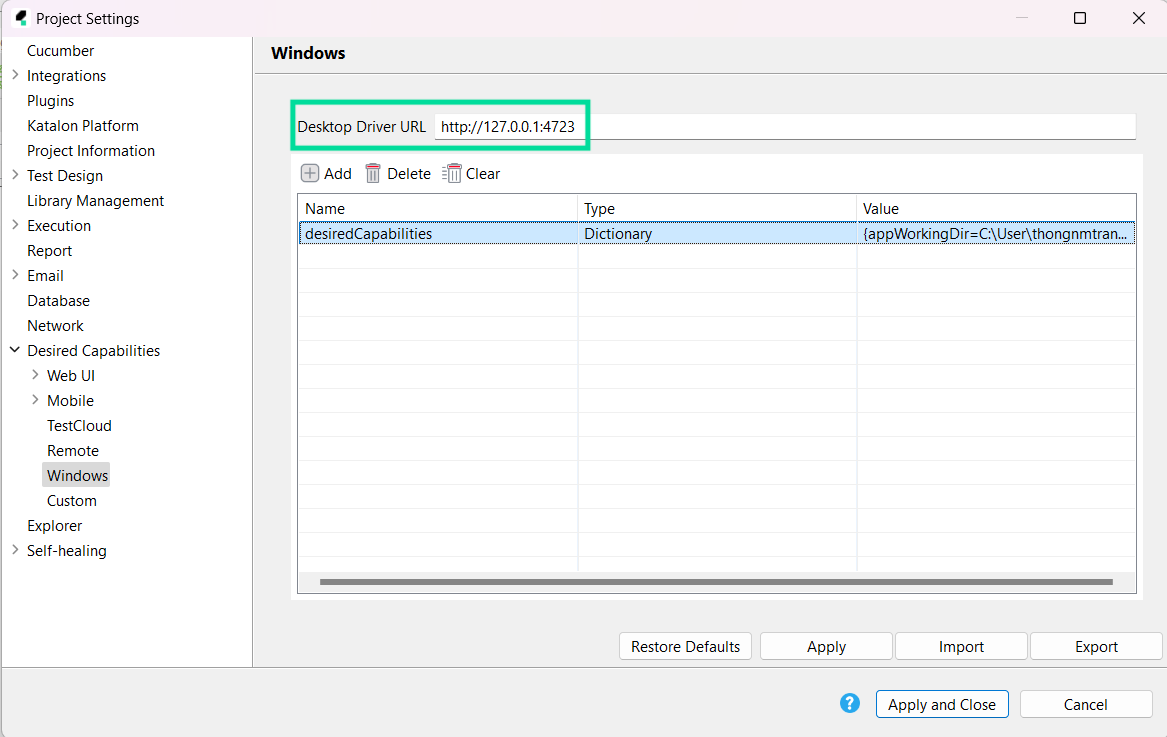
Task: Expand the Mobile subsection
Action: 34,400
